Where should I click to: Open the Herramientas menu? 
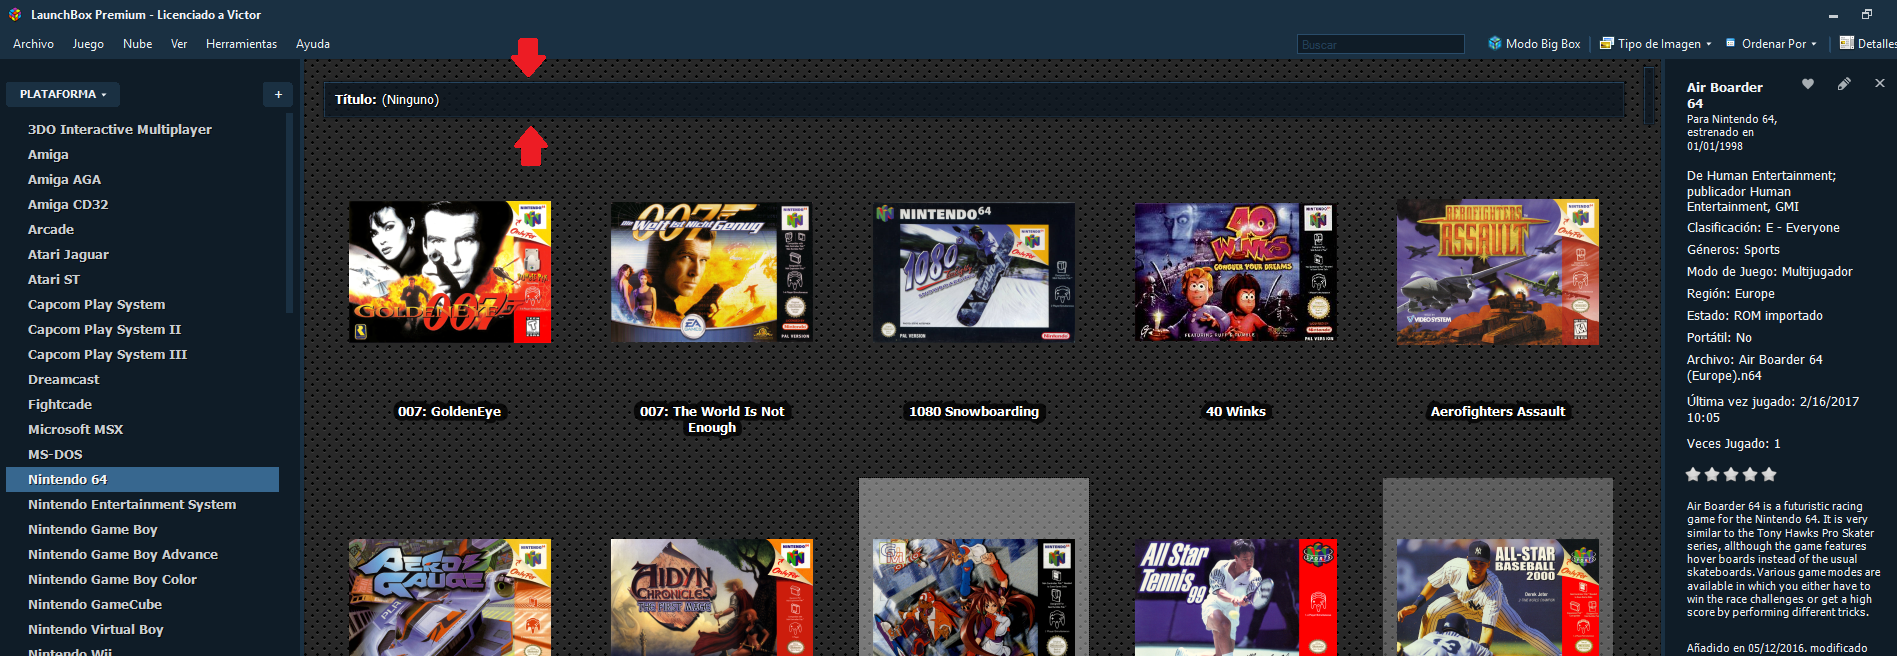coord(241,44)
